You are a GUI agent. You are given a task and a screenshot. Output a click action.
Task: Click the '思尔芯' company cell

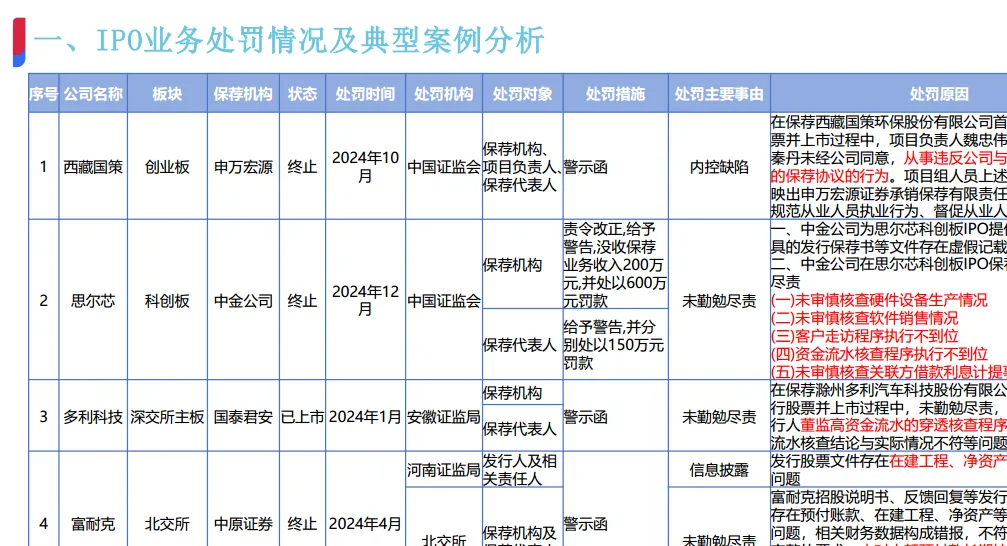click(93, 300)
